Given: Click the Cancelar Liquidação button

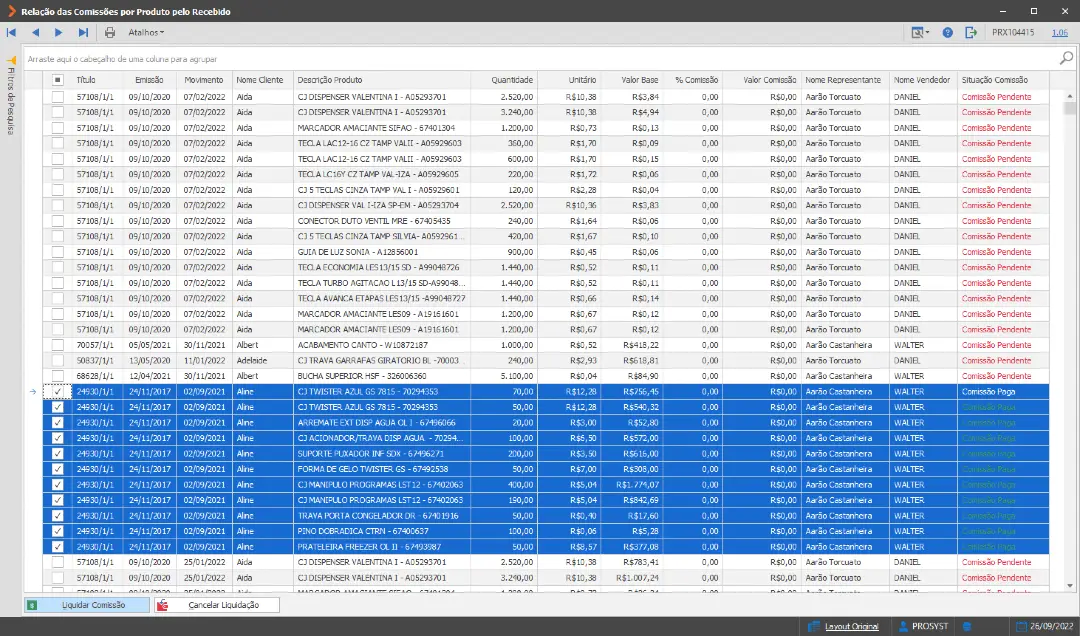Looking at the screenshot, I should point(216,605).
